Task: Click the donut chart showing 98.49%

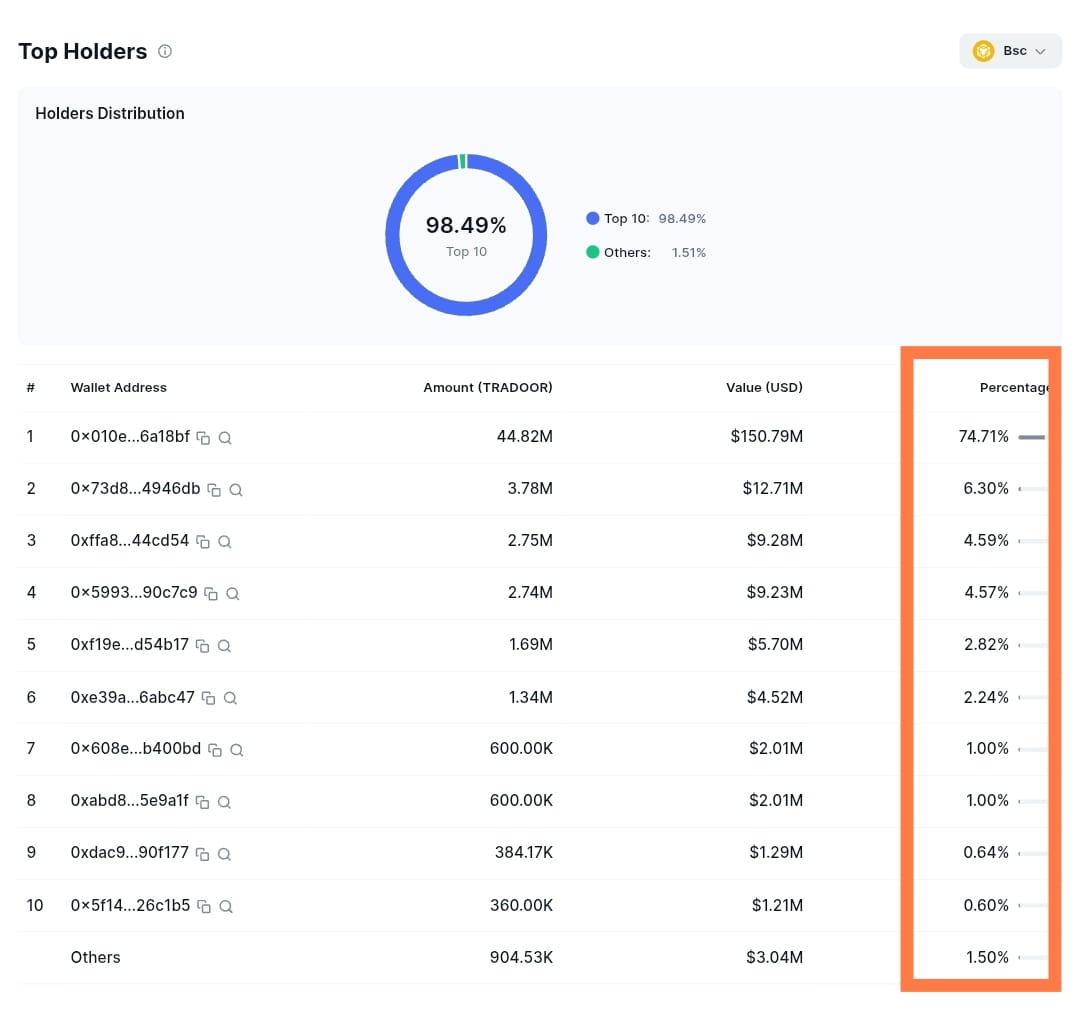Action: click(x=466, y=235)
